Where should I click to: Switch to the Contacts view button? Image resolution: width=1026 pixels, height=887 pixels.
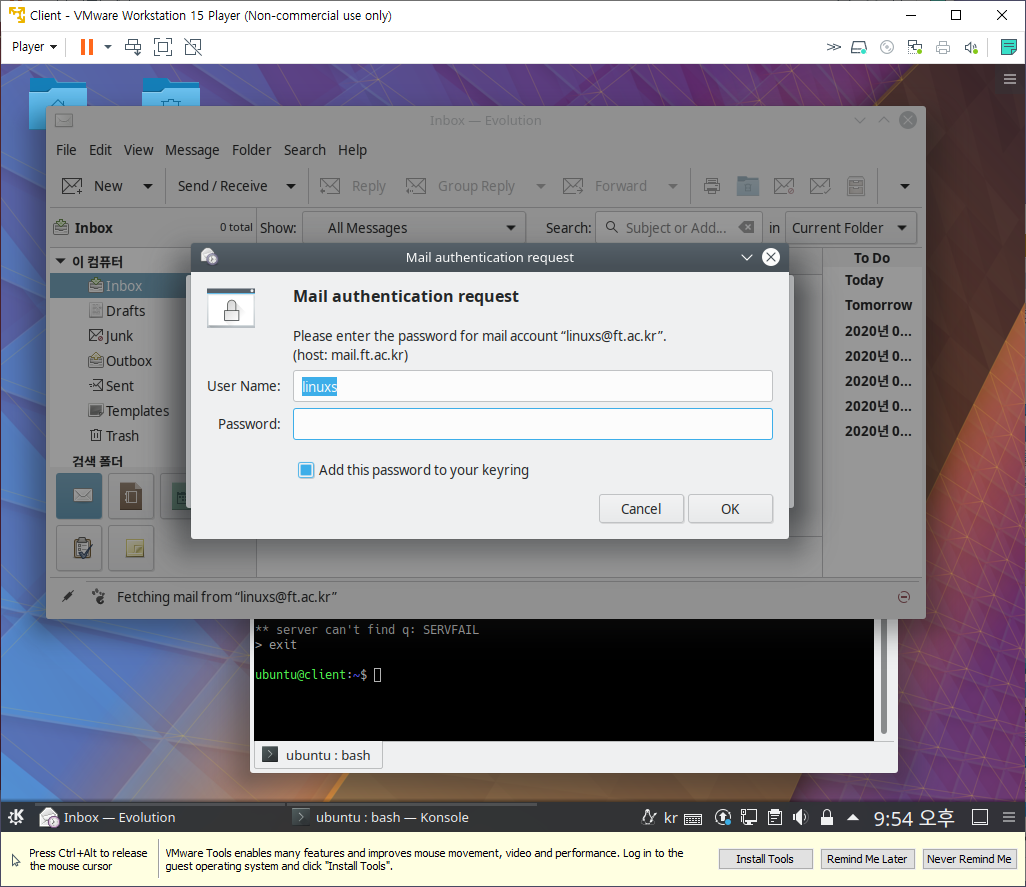pos(131,496)
